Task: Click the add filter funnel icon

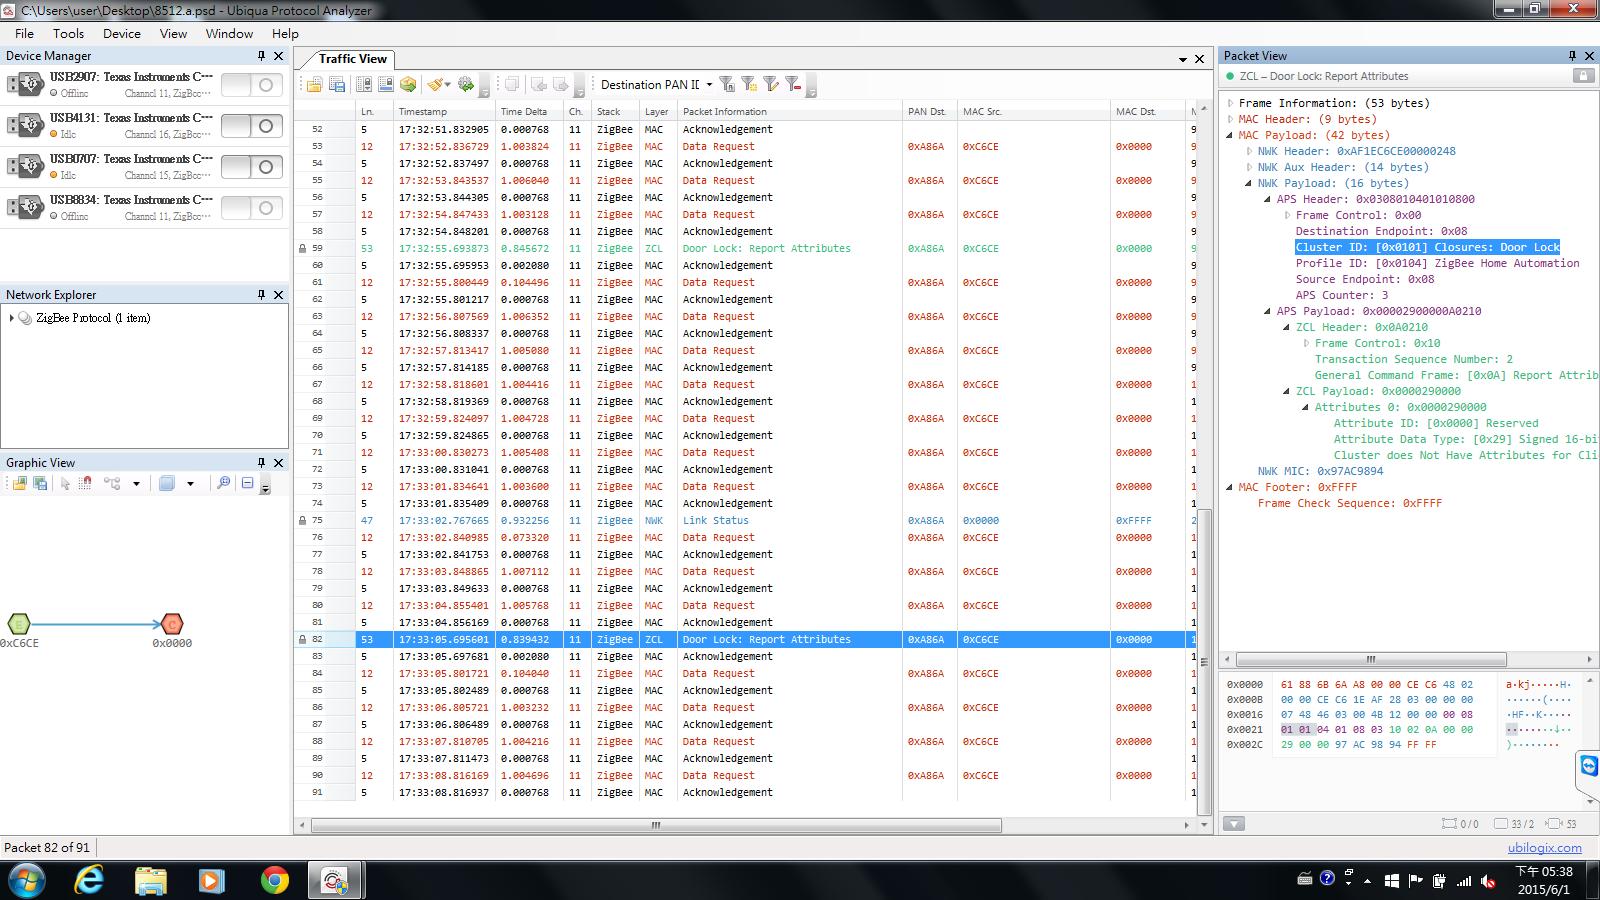Action: click(727, 85)
